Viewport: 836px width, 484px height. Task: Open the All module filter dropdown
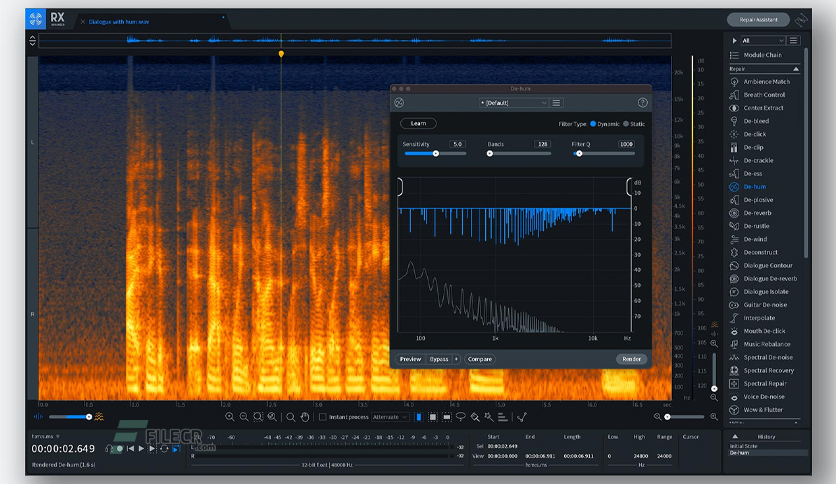coord(763,41)
